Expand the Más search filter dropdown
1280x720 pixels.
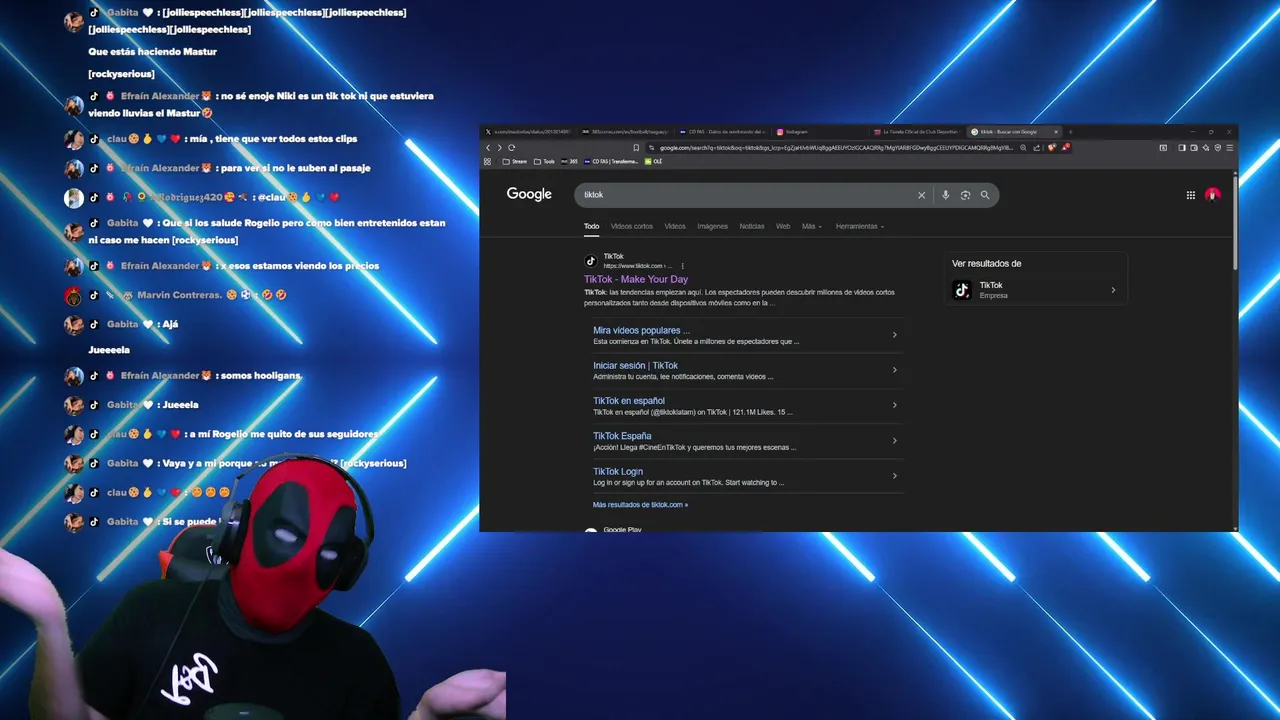pyautogui.click(x=812, y=226)
